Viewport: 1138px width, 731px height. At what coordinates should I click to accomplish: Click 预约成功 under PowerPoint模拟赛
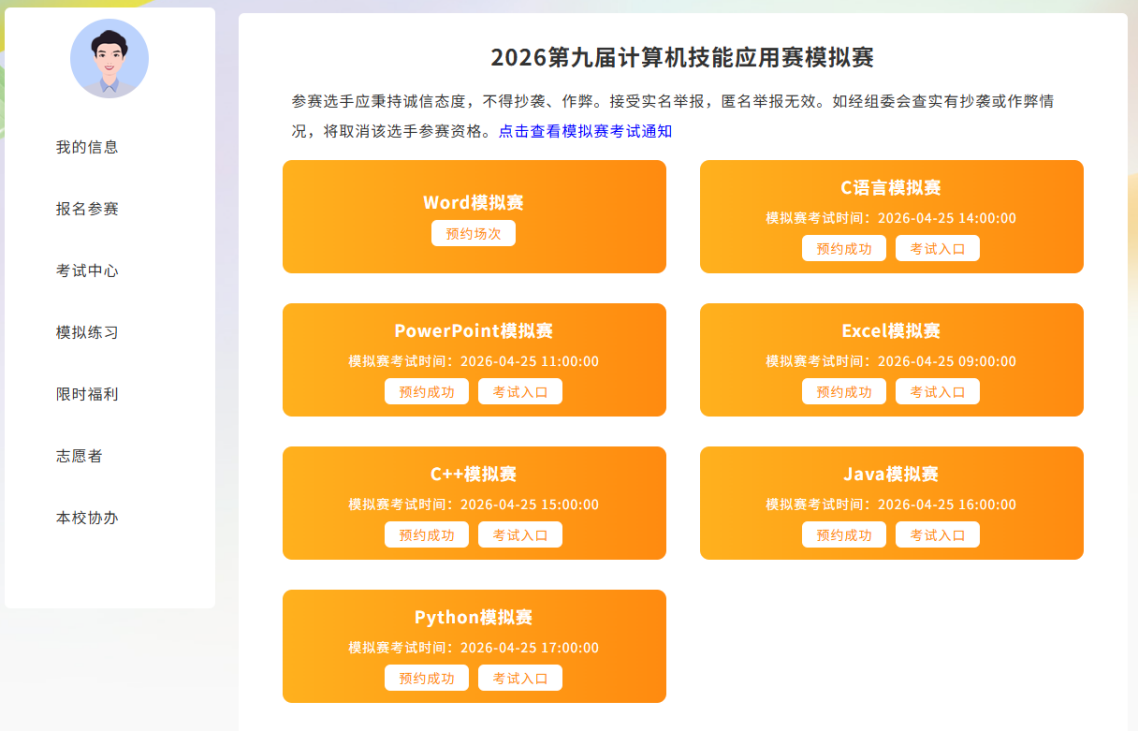pos(426,392)
